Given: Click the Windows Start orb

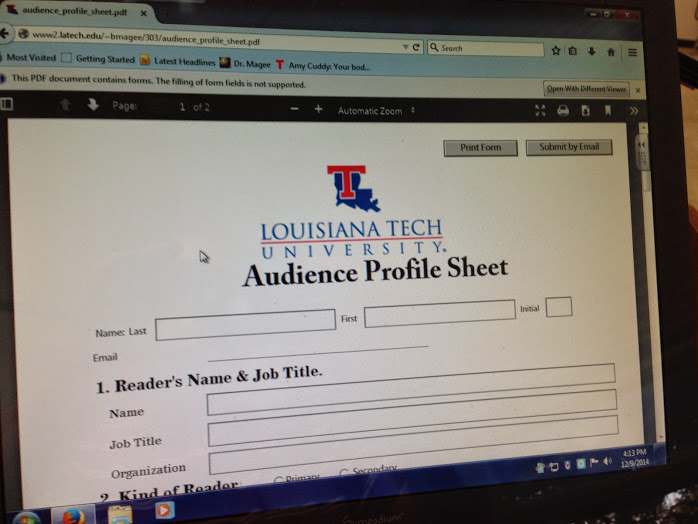Looking at the screenshot, I should [27, 519].
